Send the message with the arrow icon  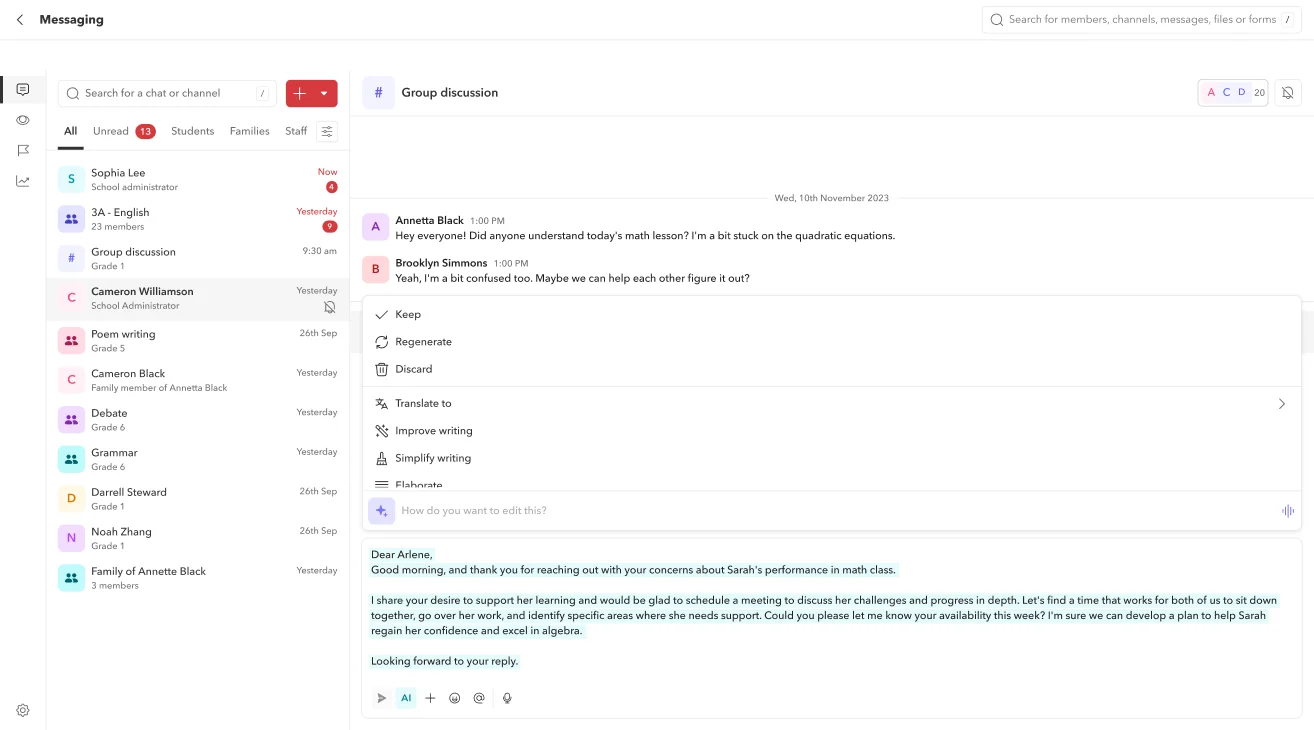click(x=381, y=698)
